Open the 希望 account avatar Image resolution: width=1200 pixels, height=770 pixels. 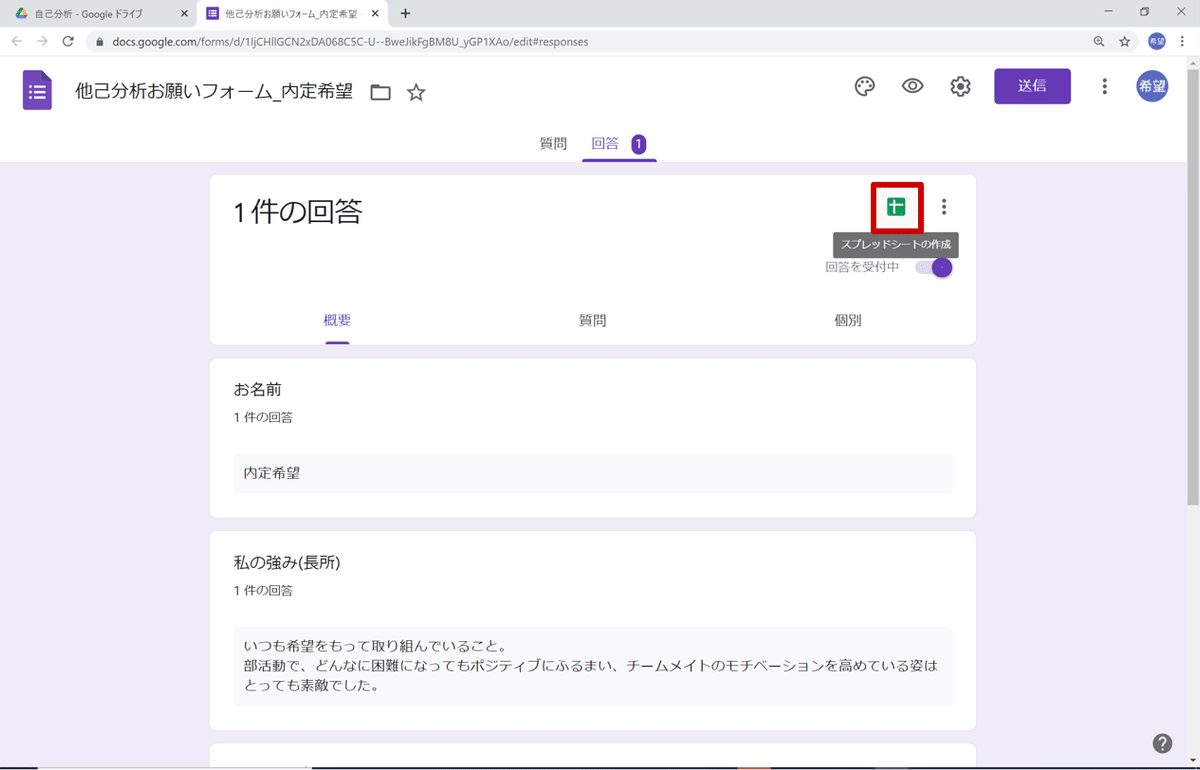point(1152,86)
